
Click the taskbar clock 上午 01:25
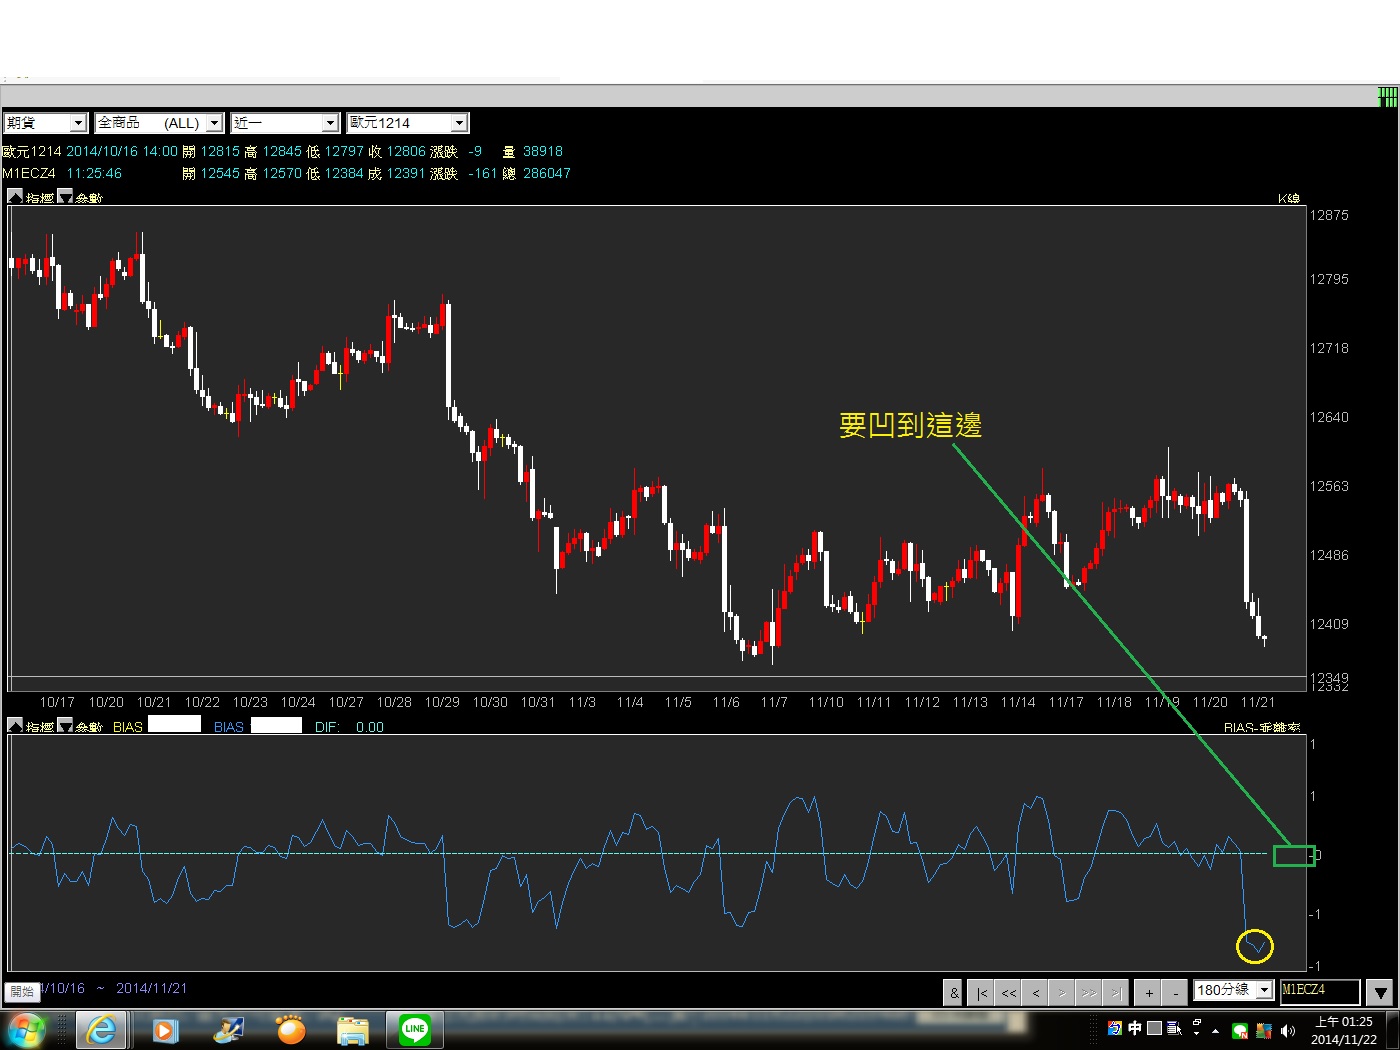(1344, 1030)
